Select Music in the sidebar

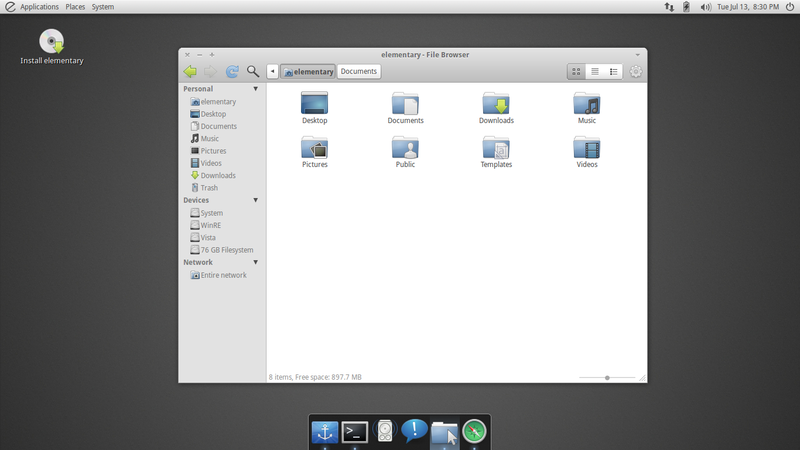(x=205, y=138)
